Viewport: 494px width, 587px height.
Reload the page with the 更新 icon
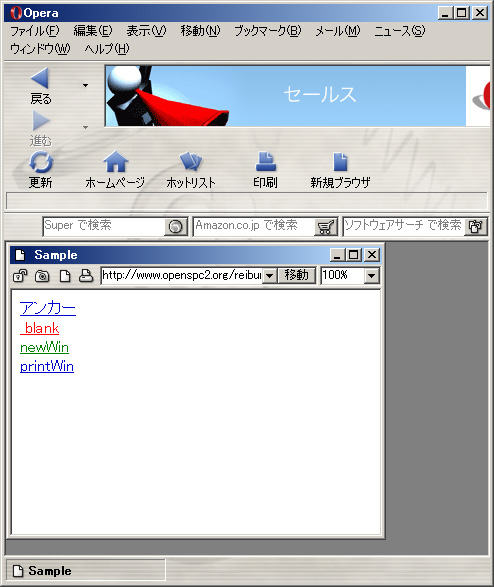[41, 162]
